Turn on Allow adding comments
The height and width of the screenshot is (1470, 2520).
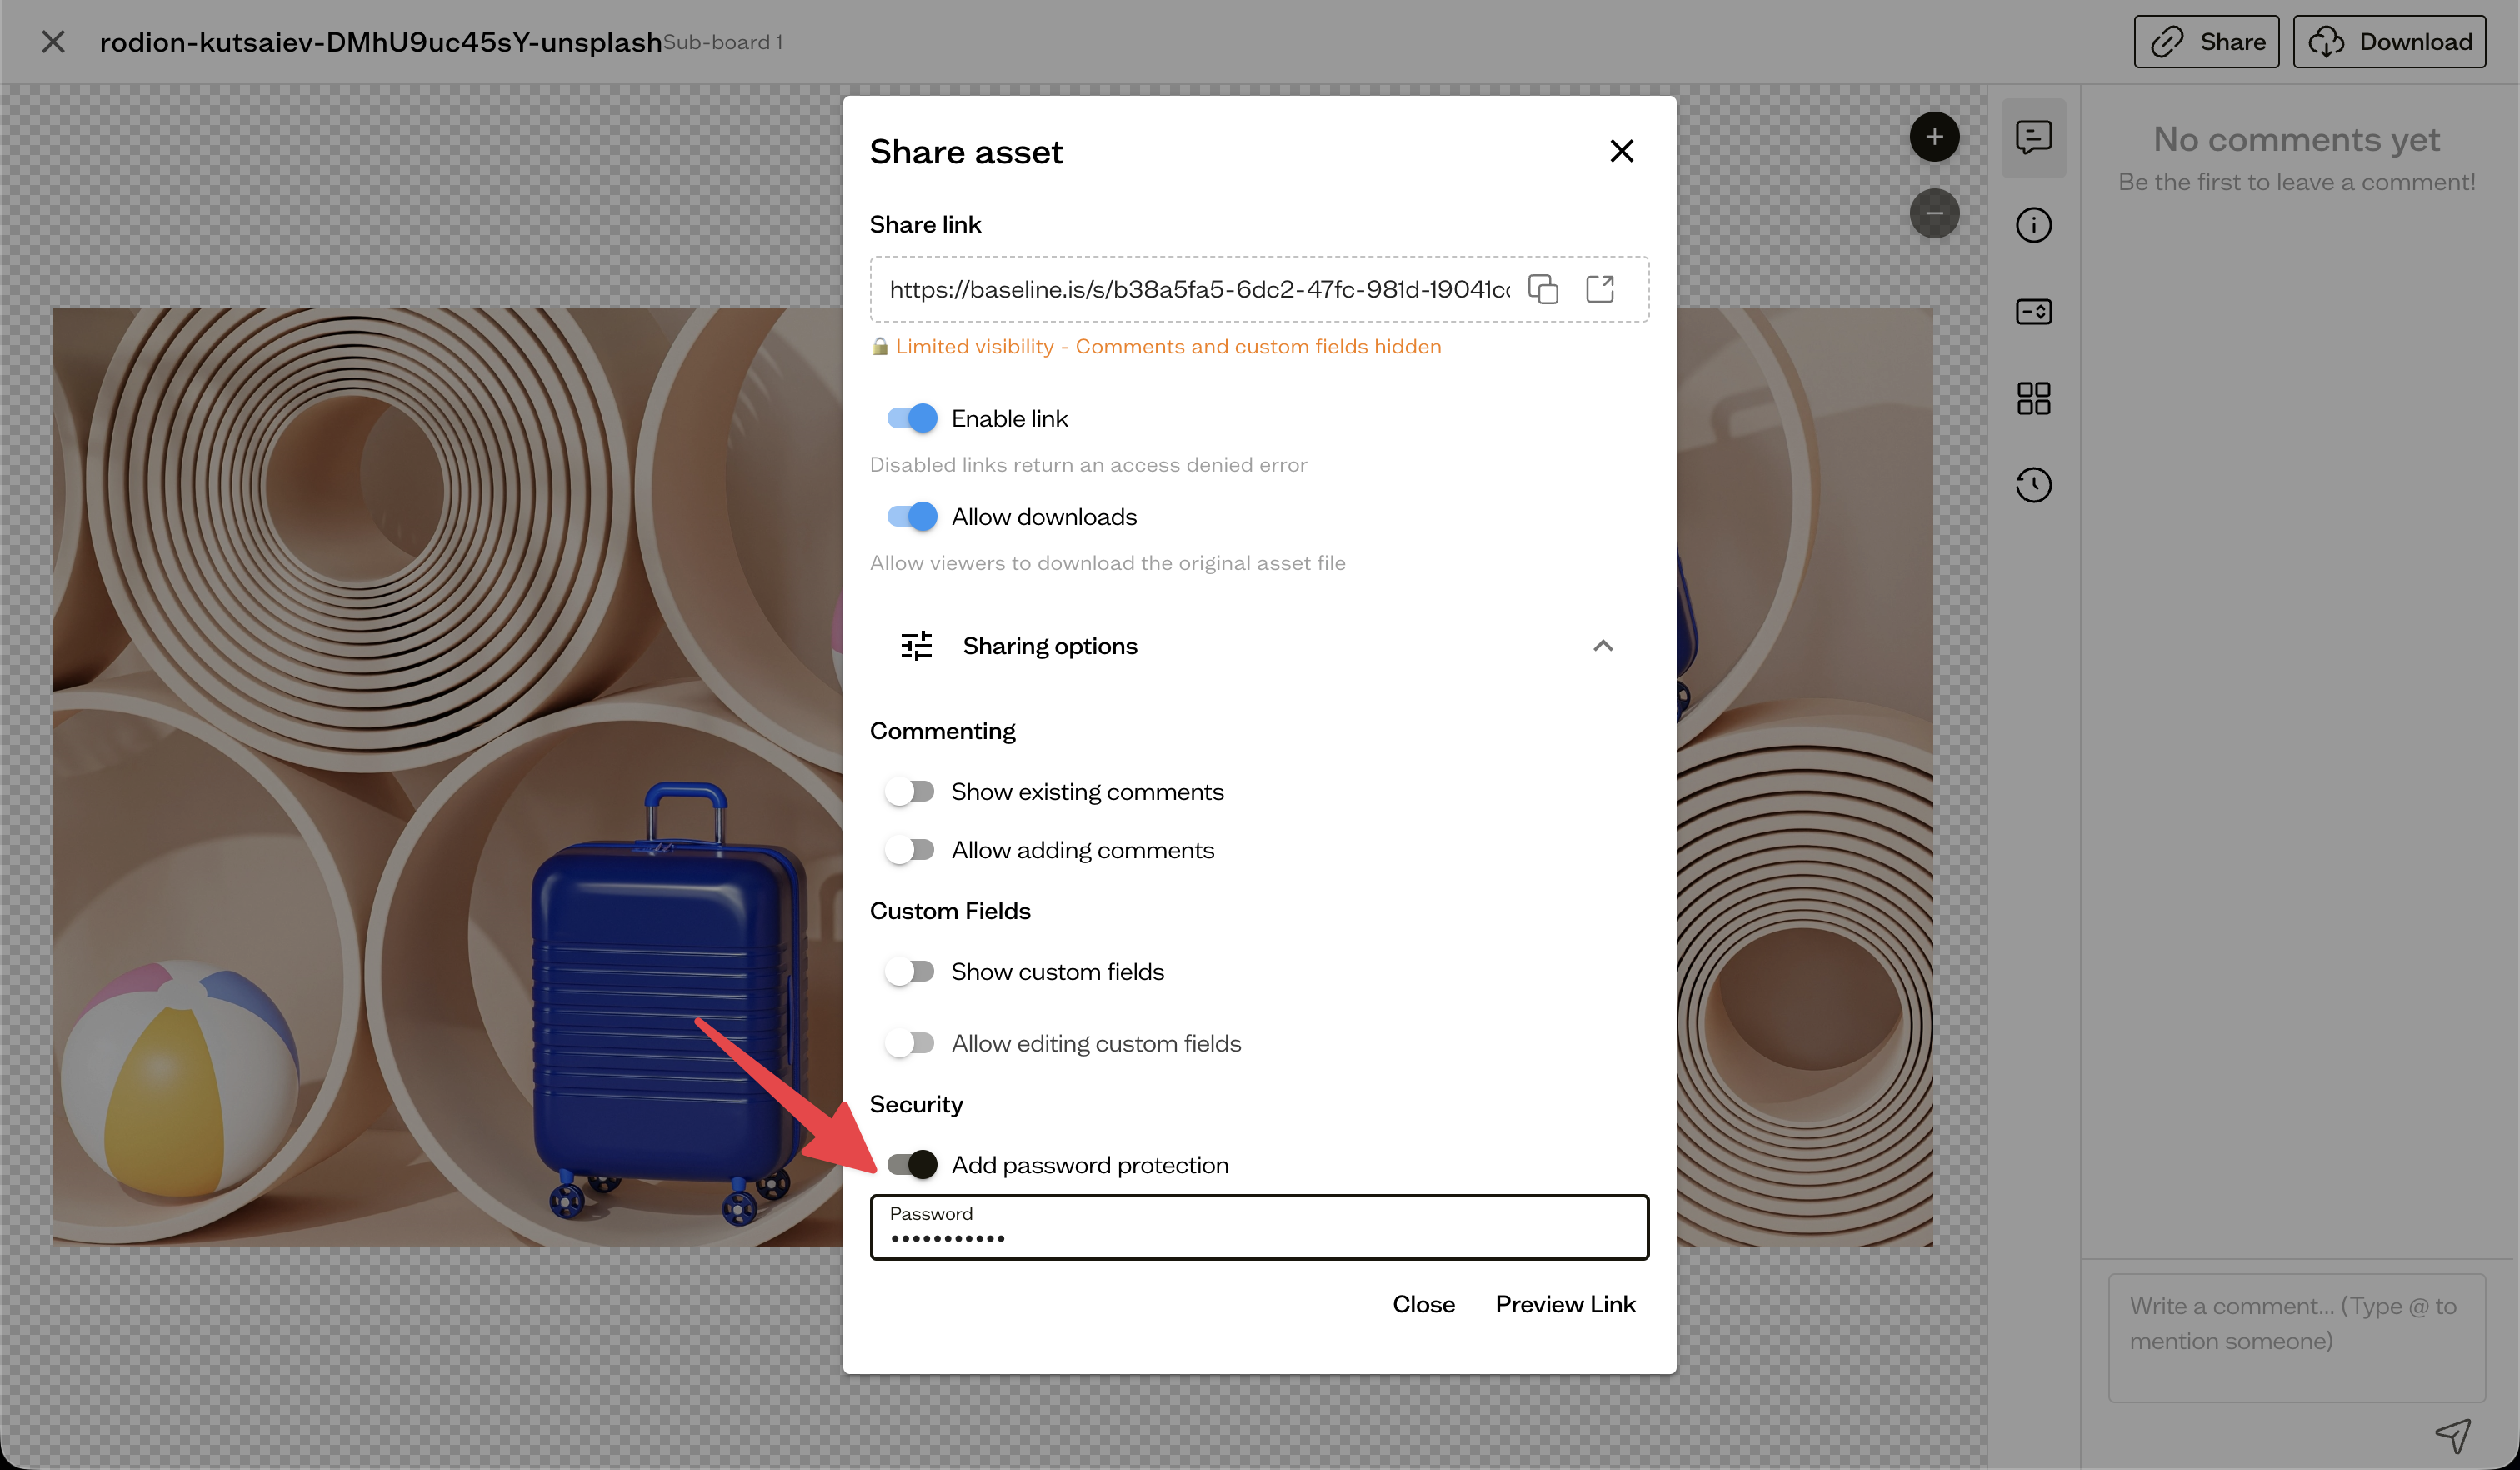pos(909,850)
